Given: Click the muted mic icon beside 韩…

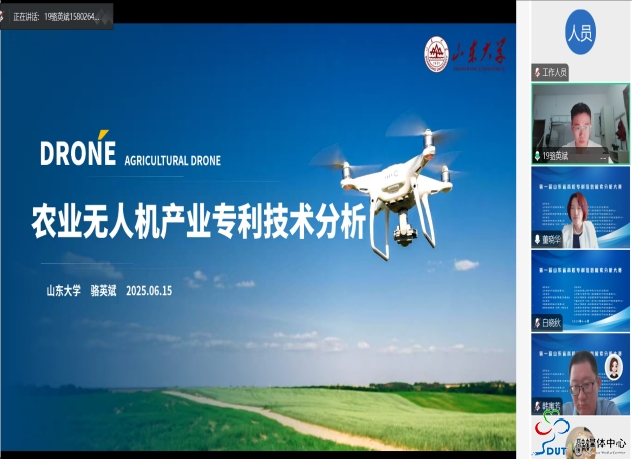Looking at the screenshot, I should [537, 406].
